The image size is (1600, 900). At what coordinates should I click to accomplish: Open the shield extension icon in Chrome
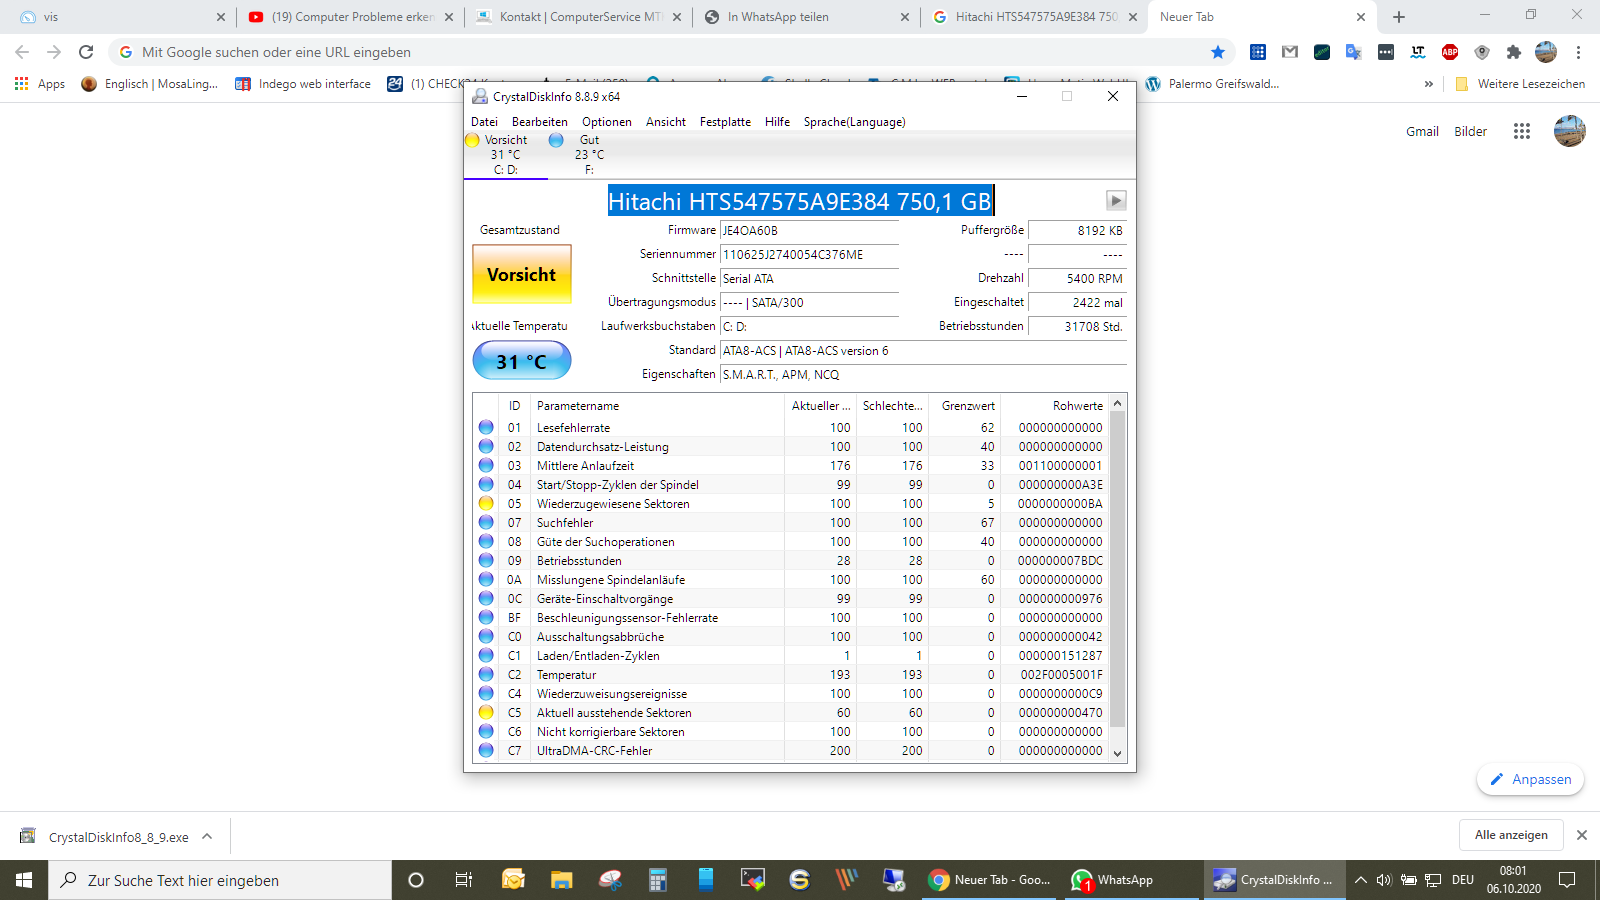coord(1482,52)
